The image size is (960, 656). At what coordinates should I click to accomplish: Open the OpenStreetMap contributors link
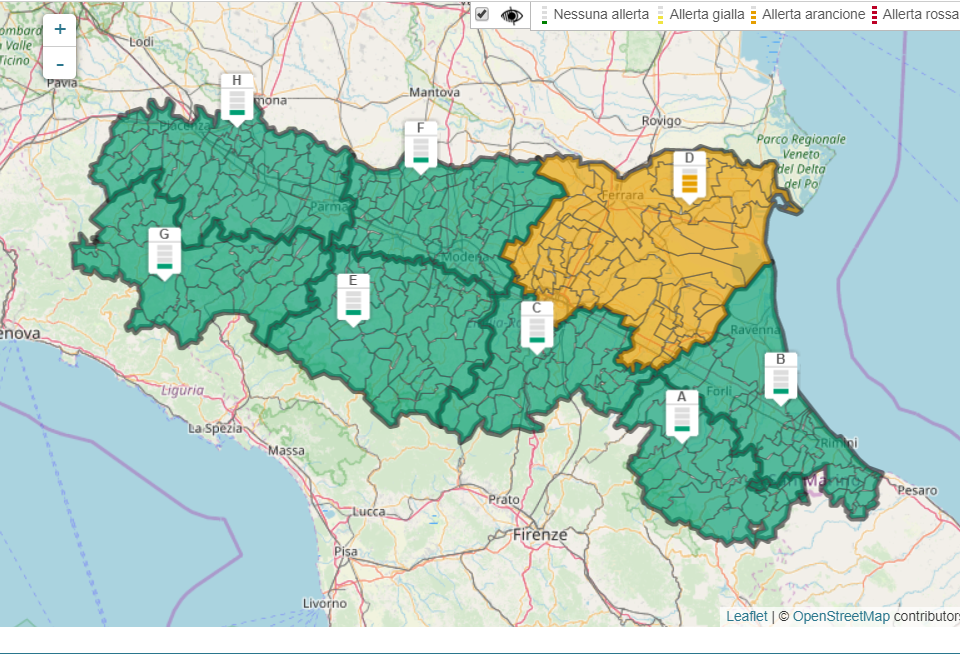[840, 616]
